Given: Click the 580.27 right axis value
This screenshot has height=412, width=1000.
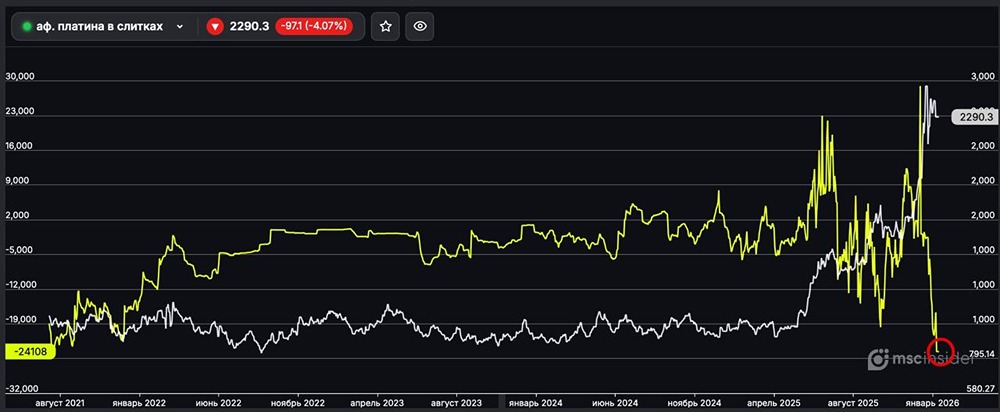Looking at the screenshot, I should (979, 389).
